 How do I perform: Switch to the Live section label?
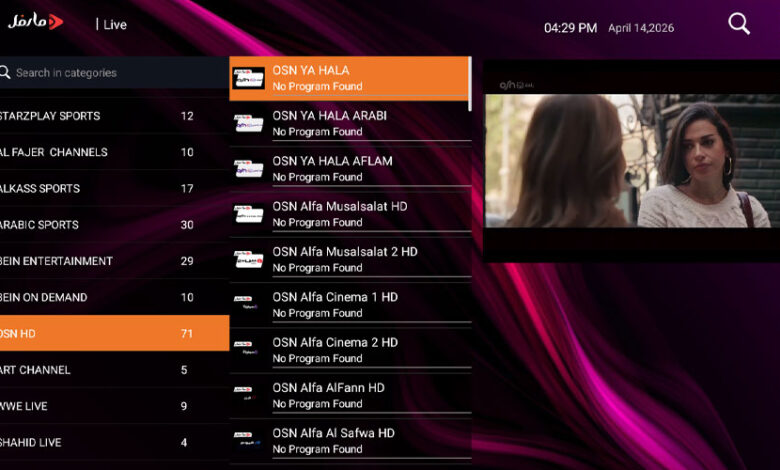(x=115, y=24)
